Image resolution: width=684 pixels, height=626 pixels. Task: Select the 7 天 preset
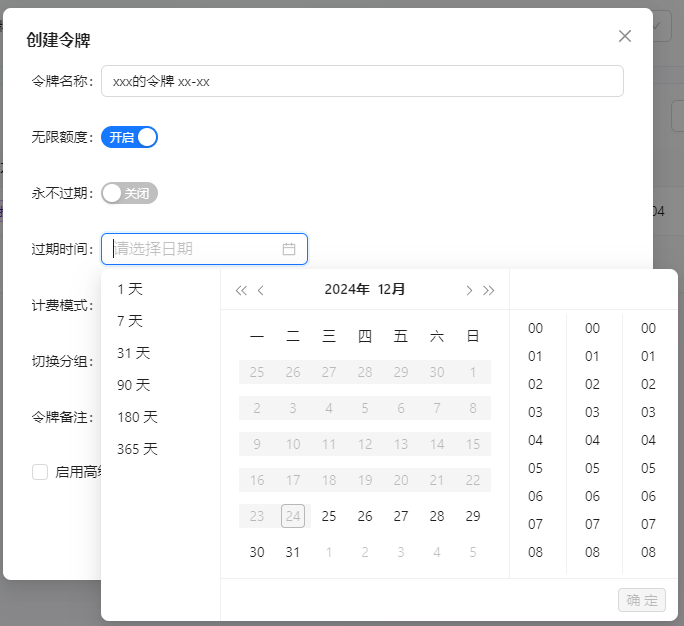point(130,321)
